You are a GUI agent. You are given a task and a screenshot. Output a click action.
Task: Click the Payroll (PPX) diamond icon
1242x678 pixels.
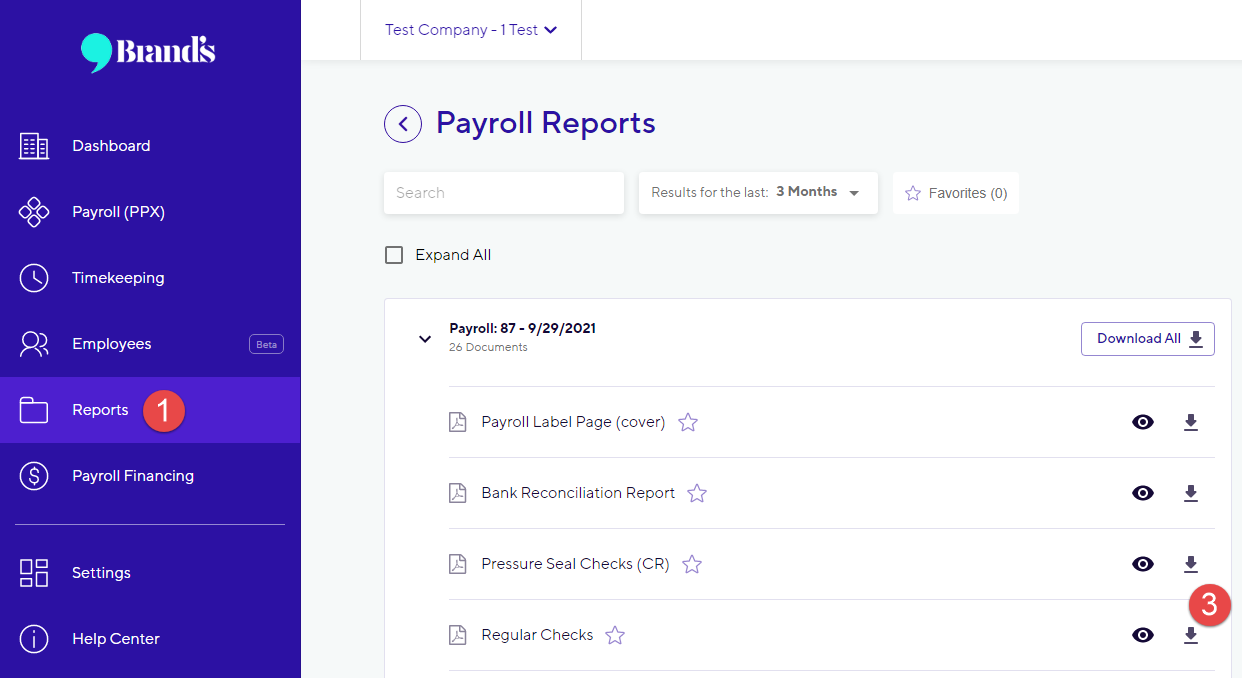pyautogui.click(x=34, y=212)
